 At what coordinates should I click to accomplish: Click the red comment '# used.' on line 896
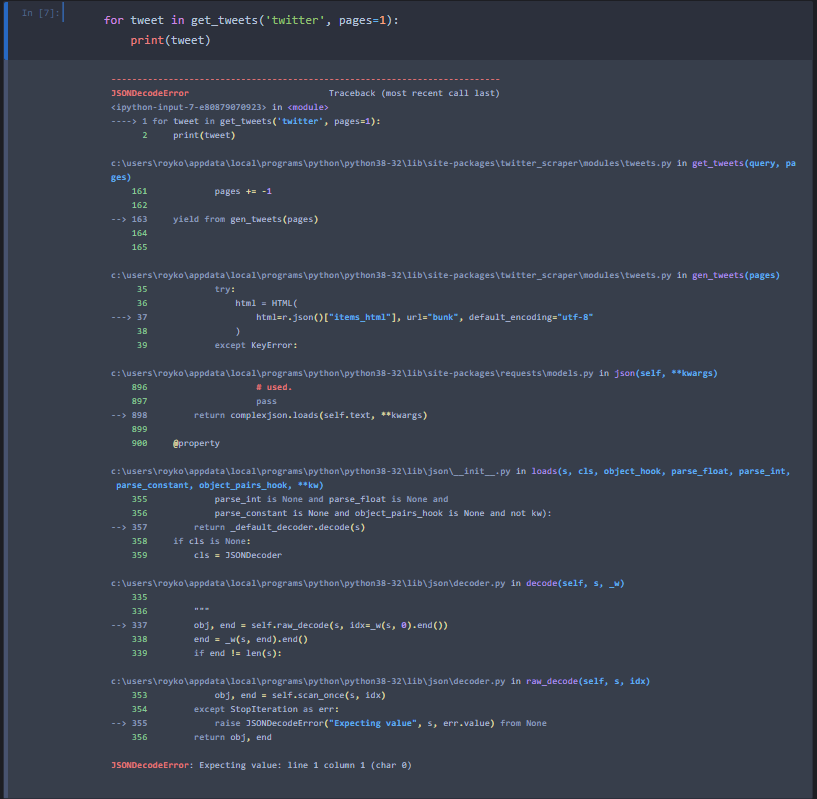coord(274,387)
